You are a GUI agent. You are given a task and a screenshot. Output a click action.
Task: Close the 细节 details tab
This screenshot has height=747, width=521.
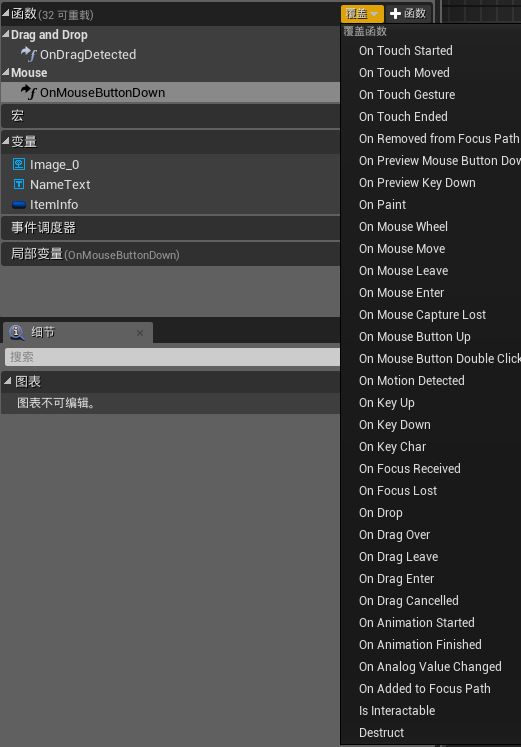140,333
